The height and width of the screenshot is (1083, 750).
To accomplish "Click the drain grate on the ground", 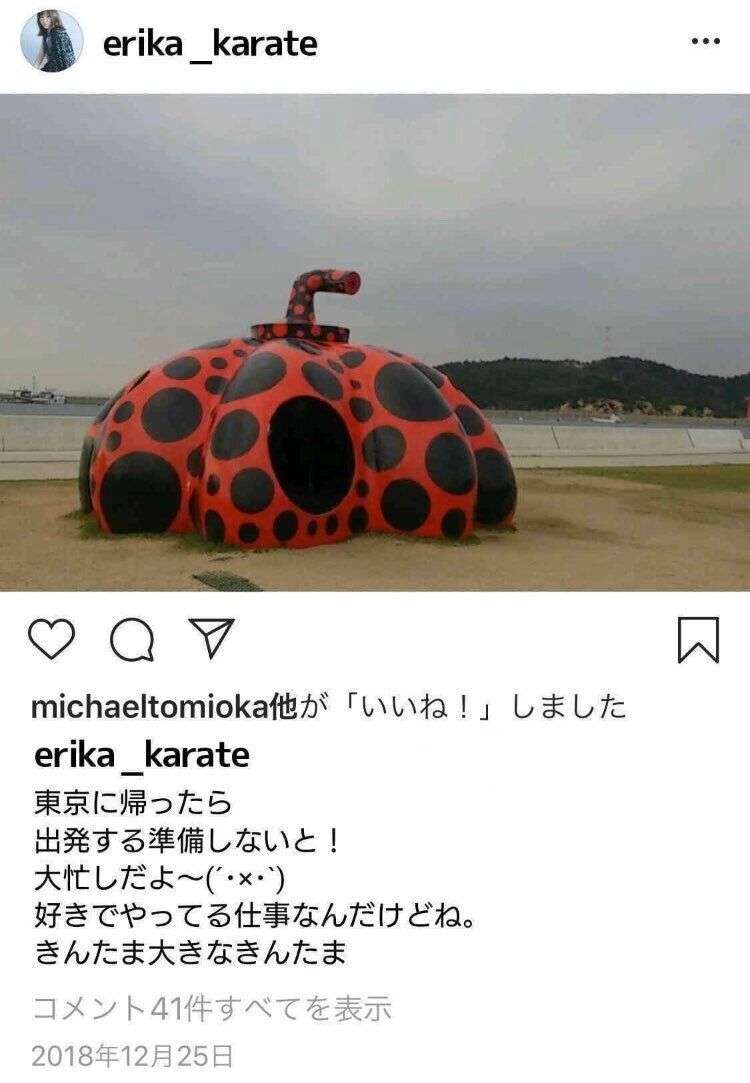I will click(x=227, y=581).
